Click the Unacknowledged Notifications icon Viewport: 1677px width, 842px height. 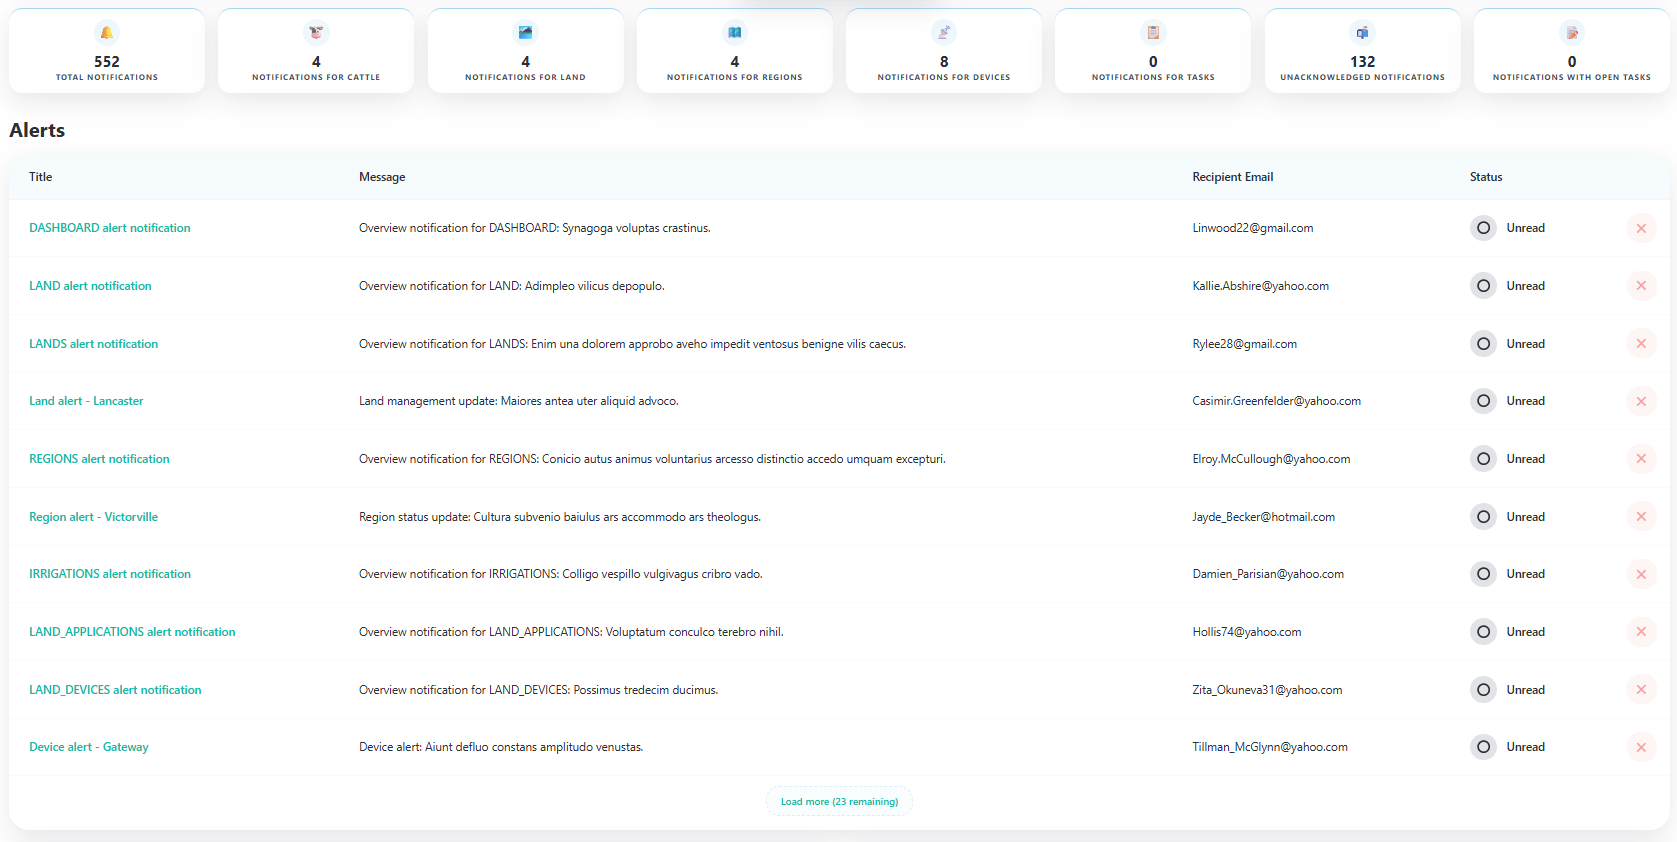pyautogui.click(x=1362, y=33)
